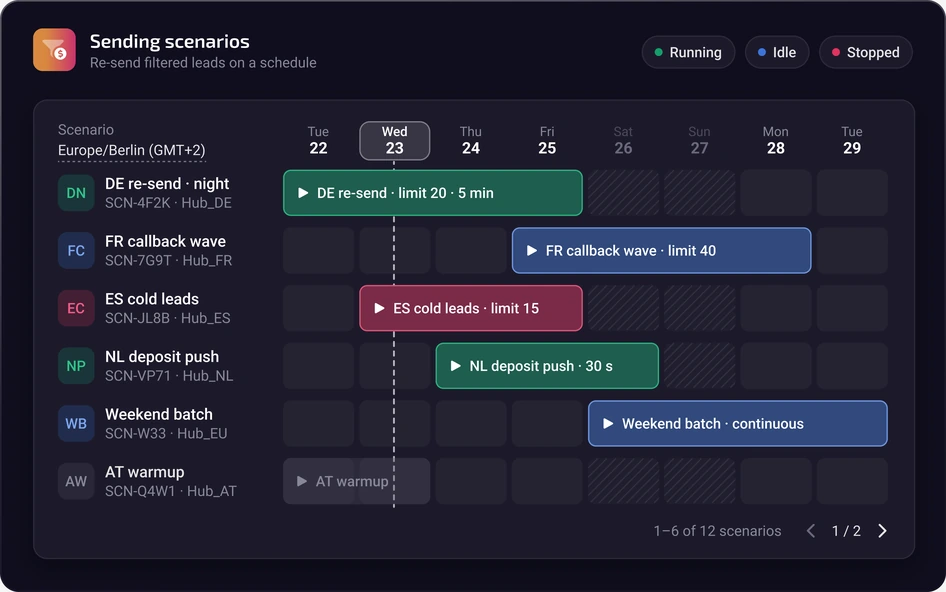The image size is (946, 592).
Task: Click the 'SCN-7G9T · Hub_FR' identifier
Action: pos(168,260)
